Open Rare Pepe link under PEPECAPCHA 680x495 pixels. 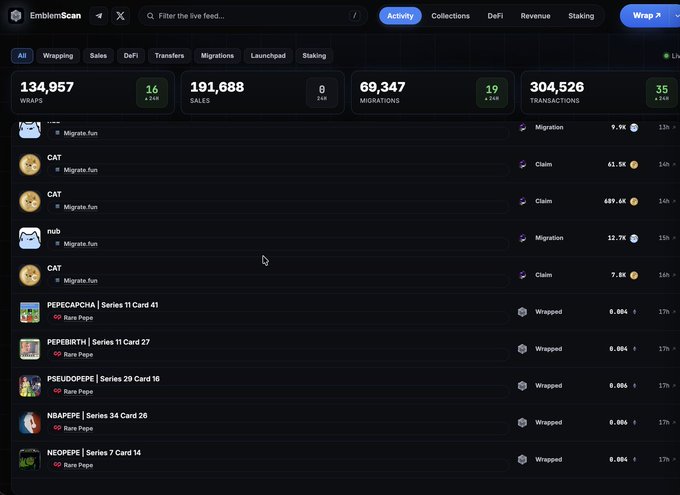pyautogui.click(x=78, y=318)
